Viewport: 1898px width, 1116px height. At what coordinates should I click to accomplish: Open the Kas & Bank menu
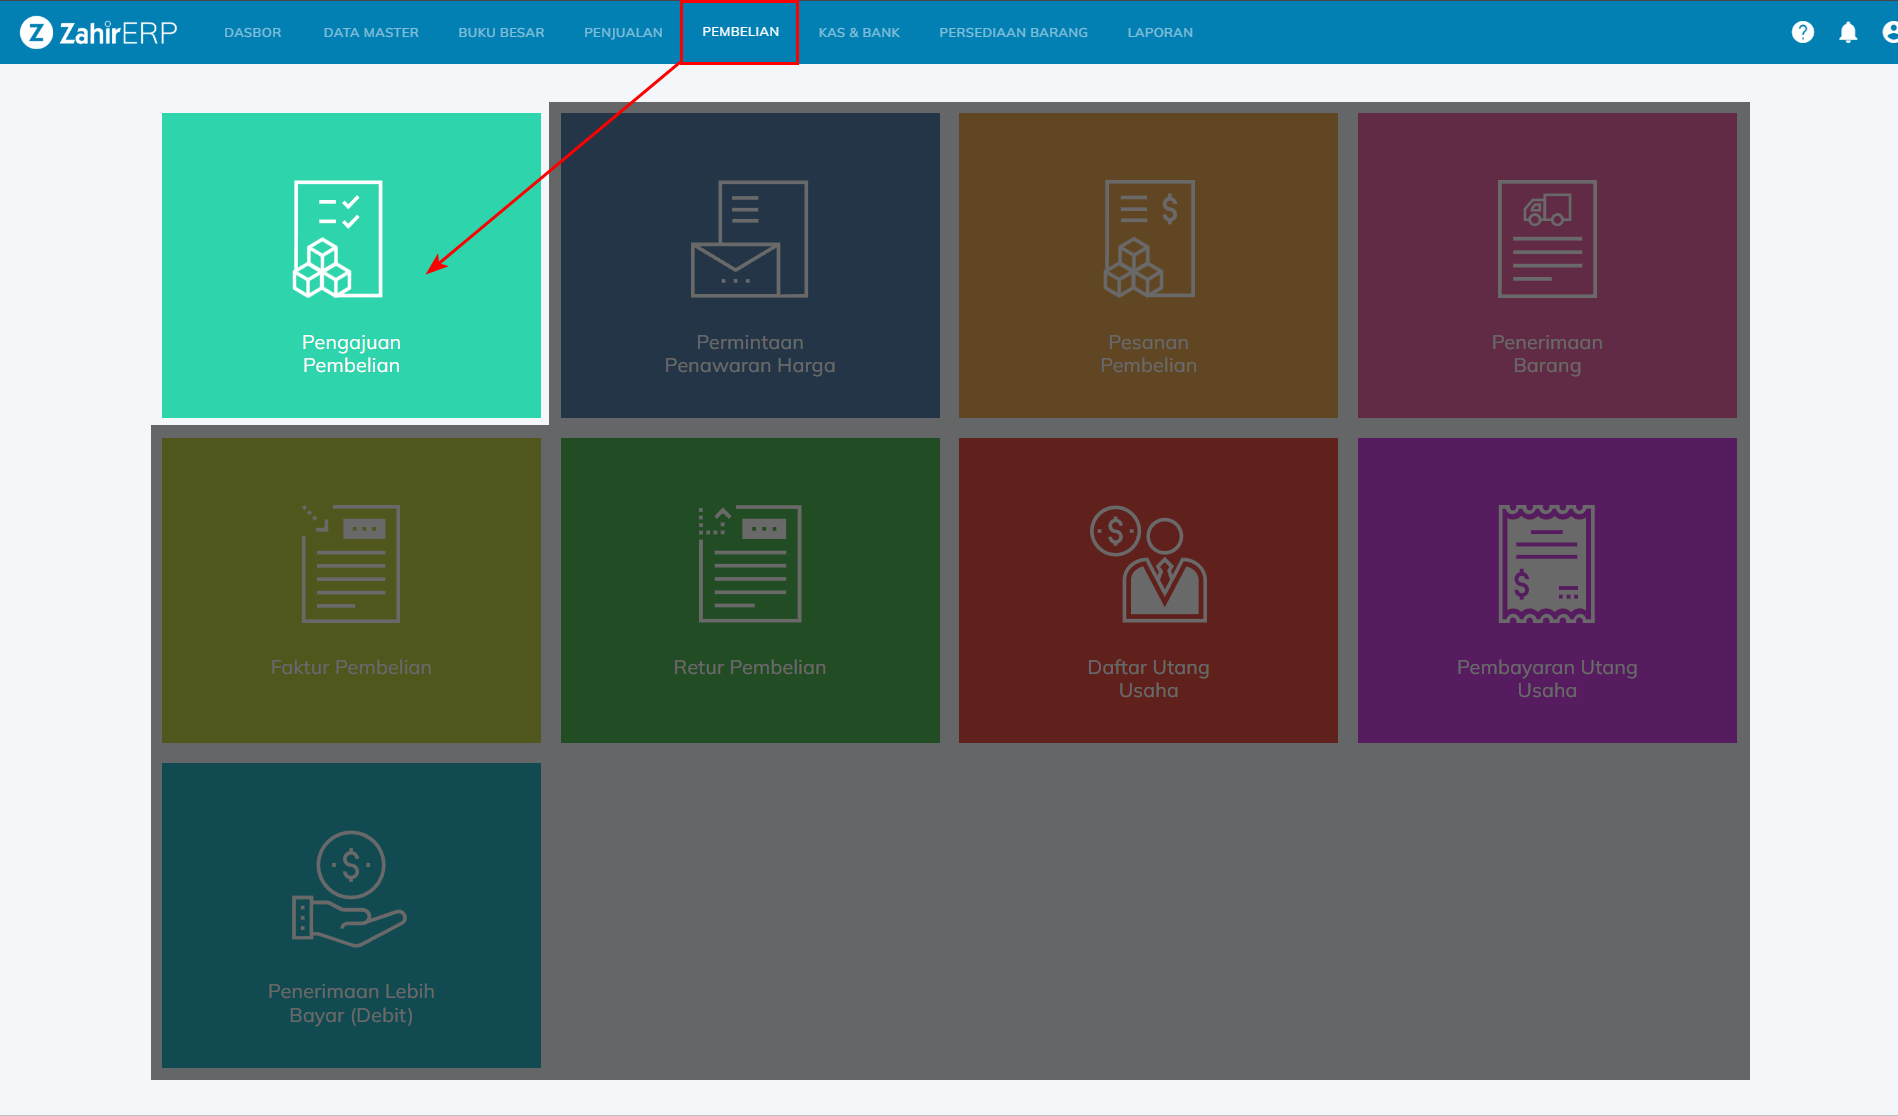(859, 32)
